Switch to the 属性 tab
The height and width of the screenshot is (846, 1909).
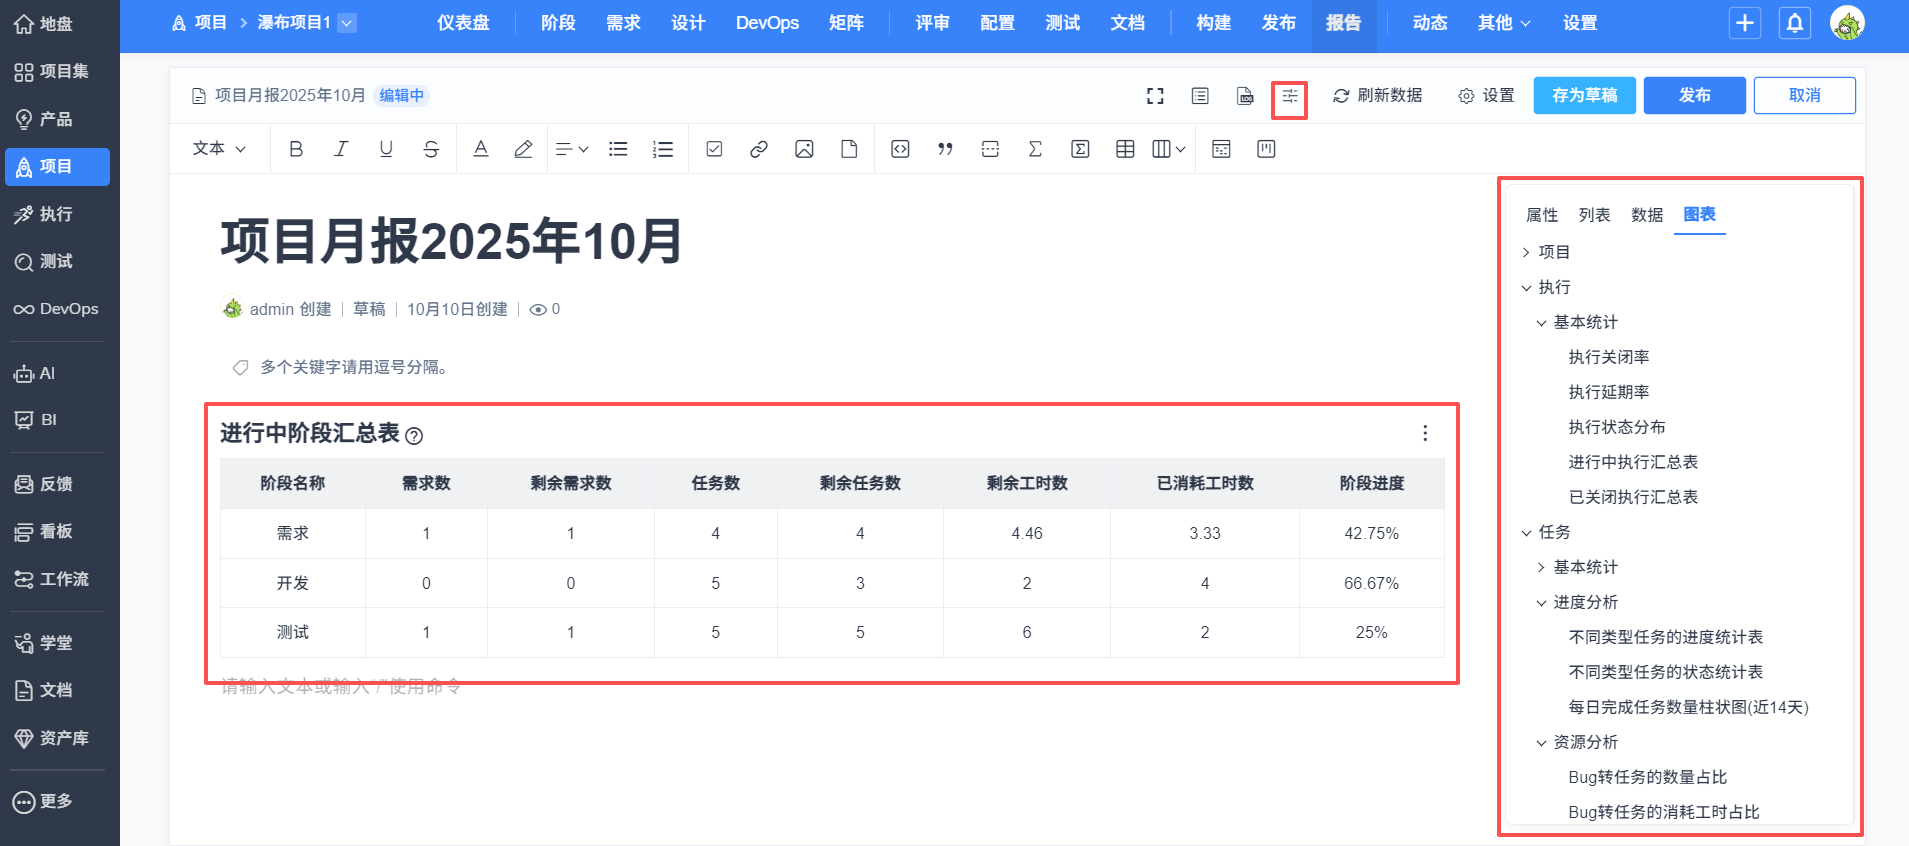pyautogui.click(x=1542, y=215)
